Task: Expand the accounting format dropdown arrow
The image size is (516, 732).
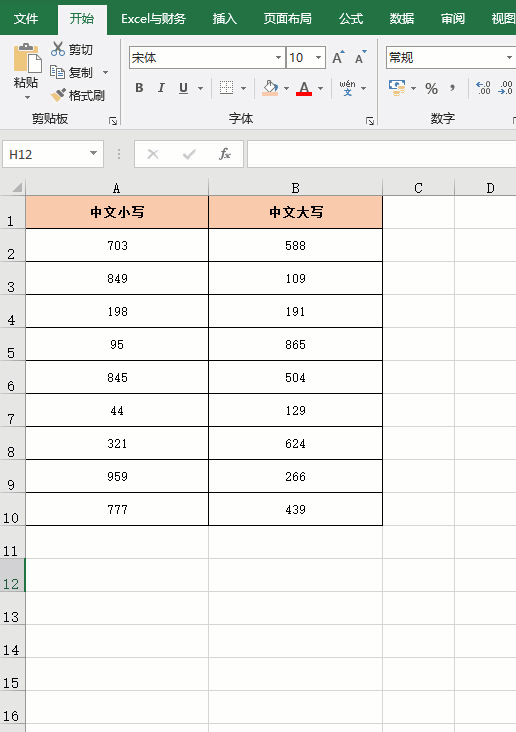Action: coord(413,88)
